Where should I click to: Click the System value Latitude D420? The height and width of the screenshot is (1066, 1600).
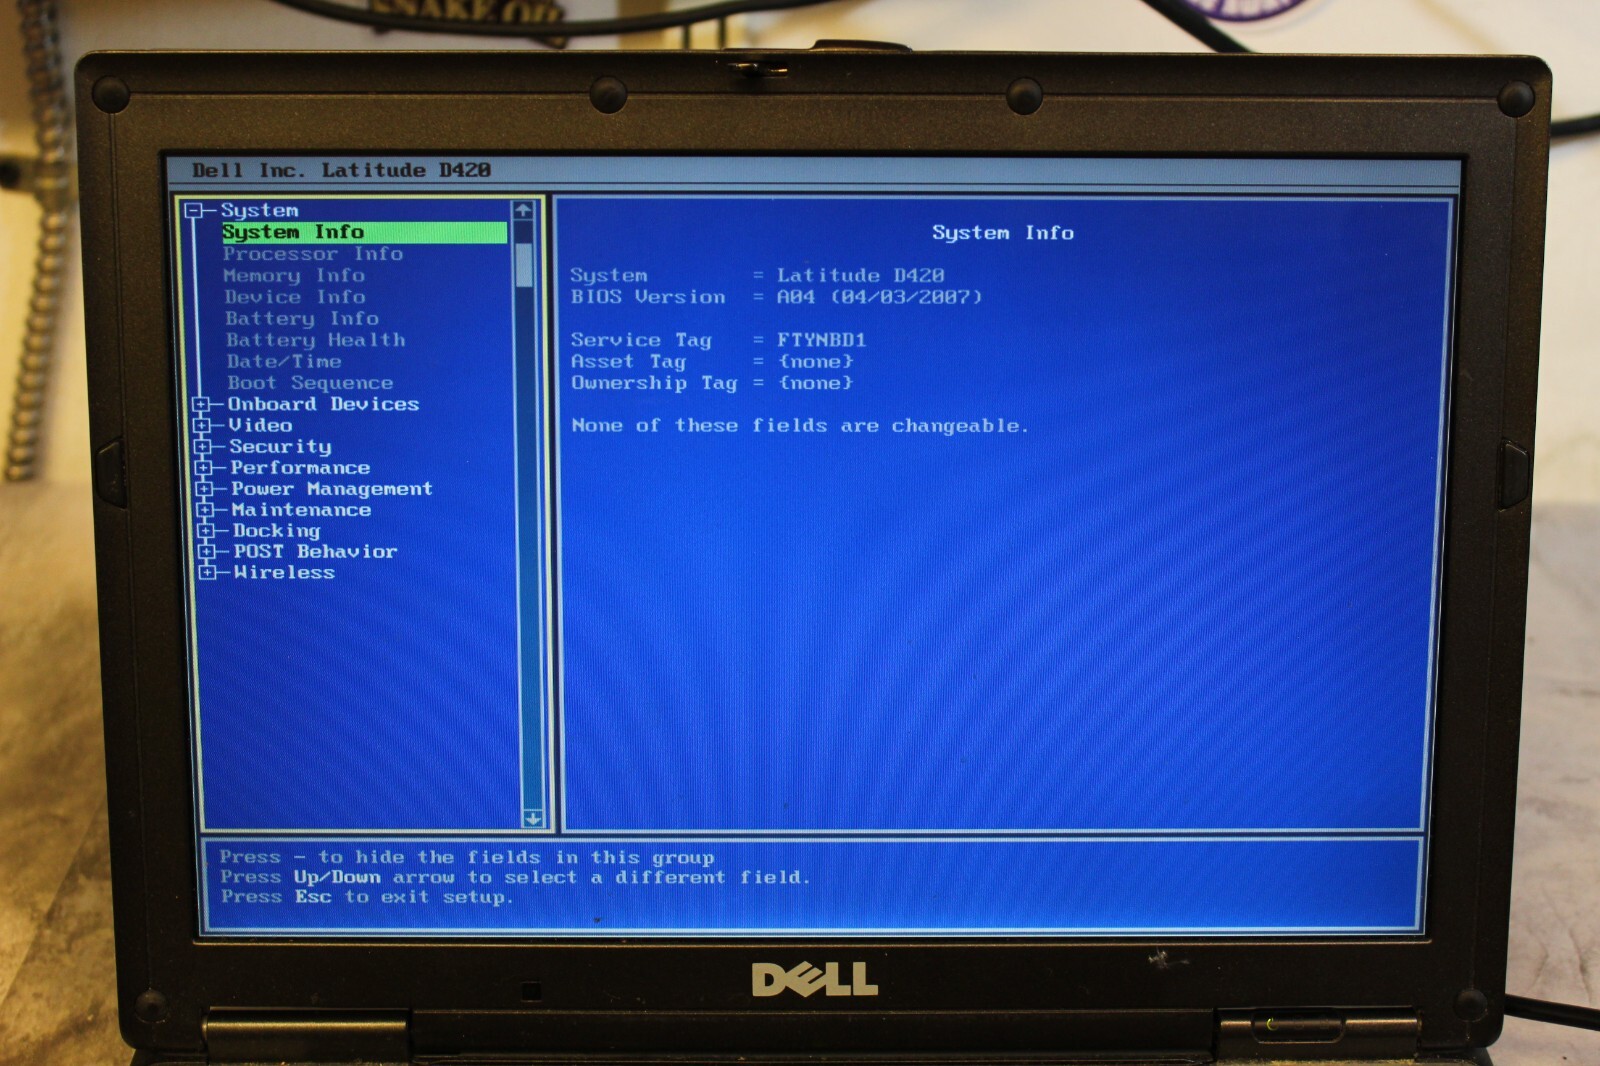pos(860,276)
